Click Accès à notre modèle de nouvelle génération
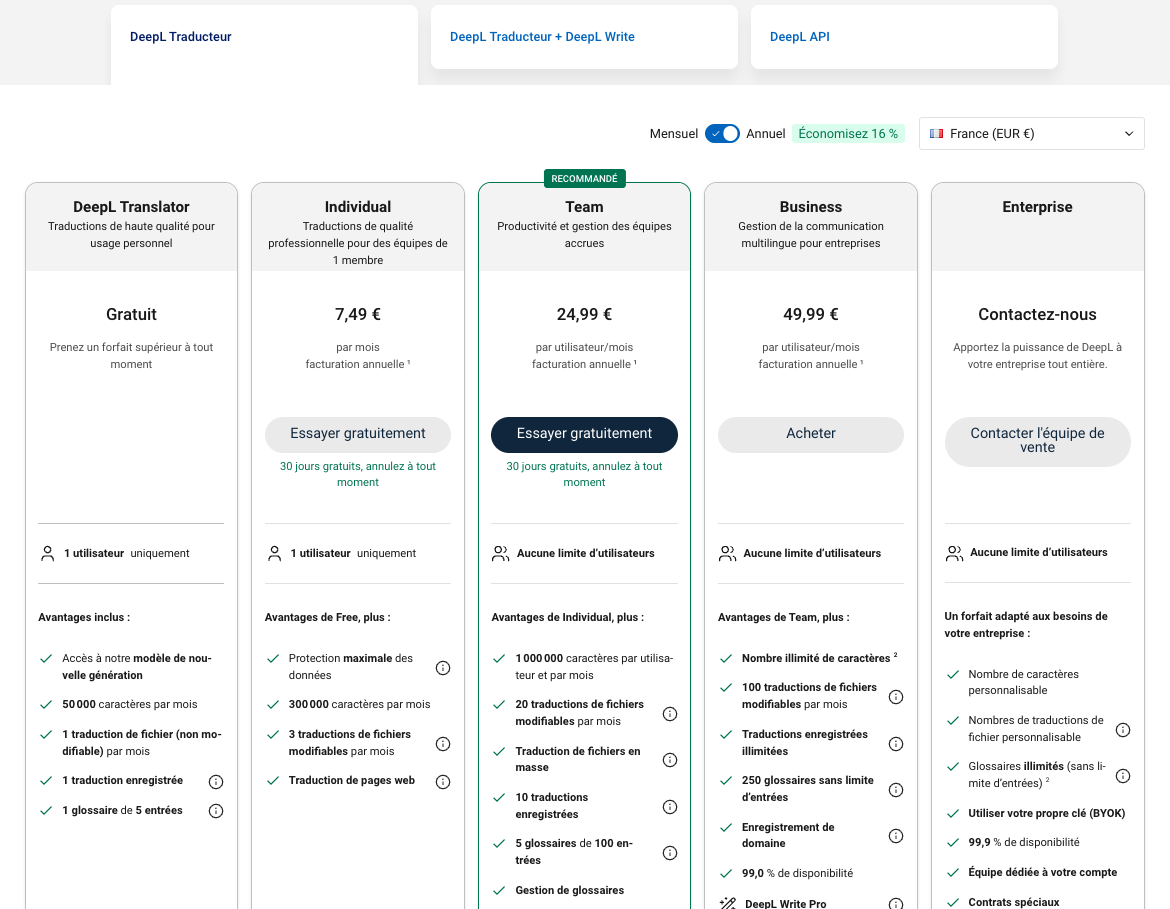The image size is (1170, 909). point(137,666)
